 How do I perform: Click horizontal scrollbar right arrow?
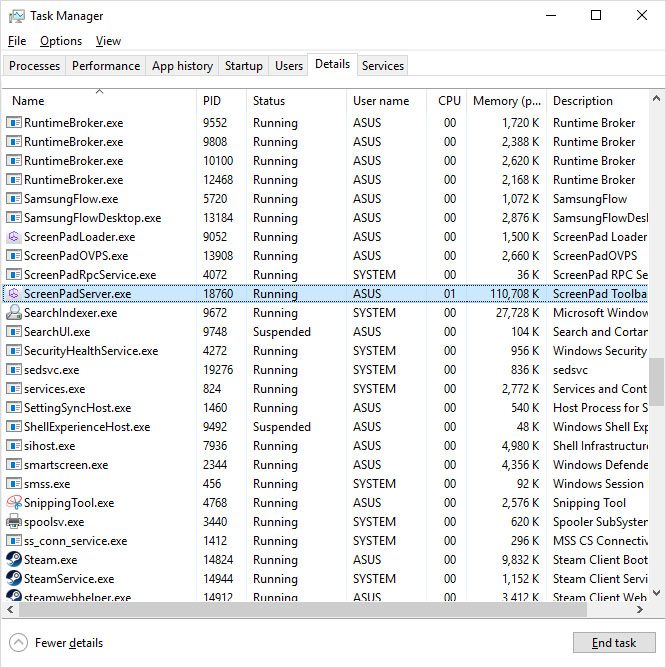tap(640, 610)
